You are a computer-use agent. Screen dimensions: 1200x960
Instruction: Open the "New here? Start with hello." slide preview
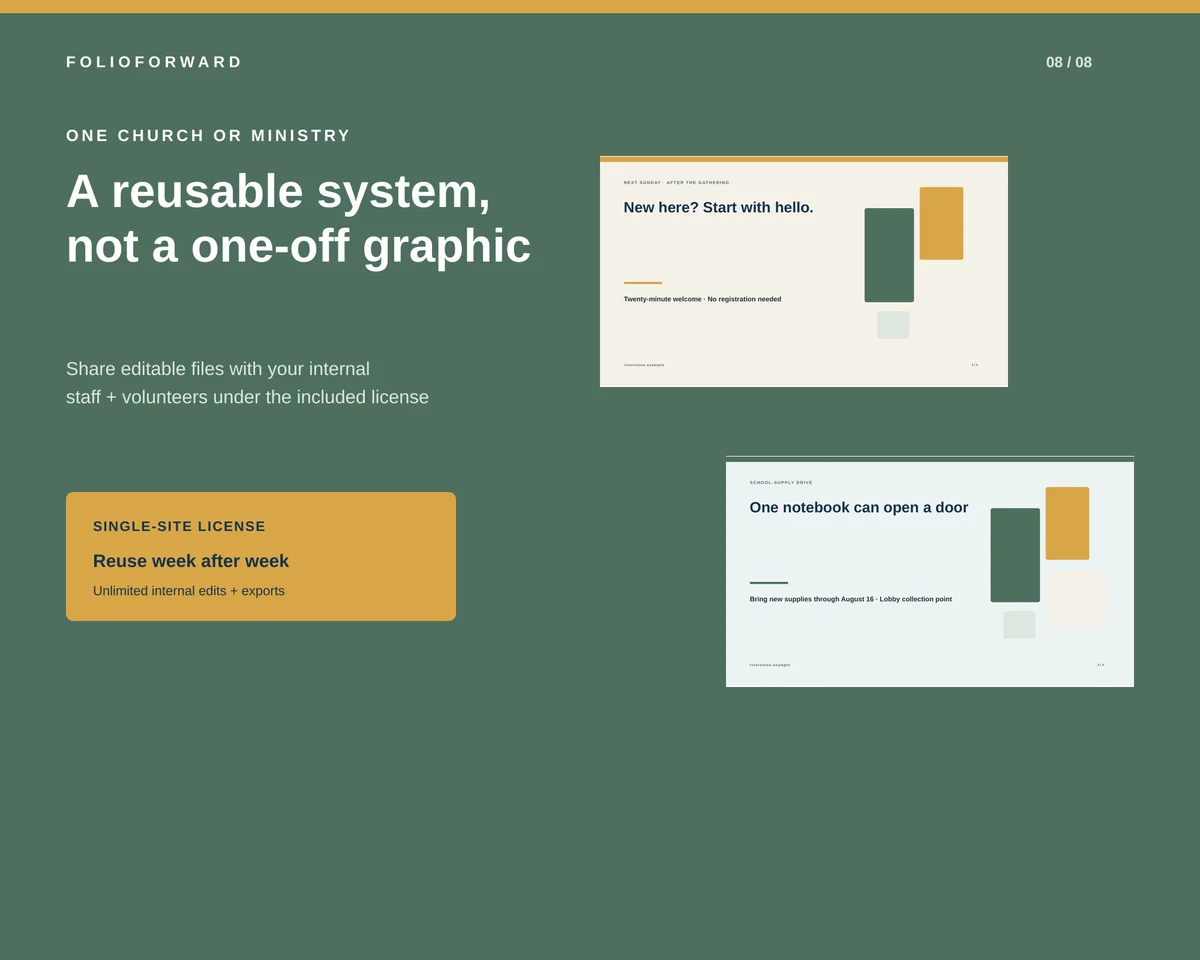[804, 272]
